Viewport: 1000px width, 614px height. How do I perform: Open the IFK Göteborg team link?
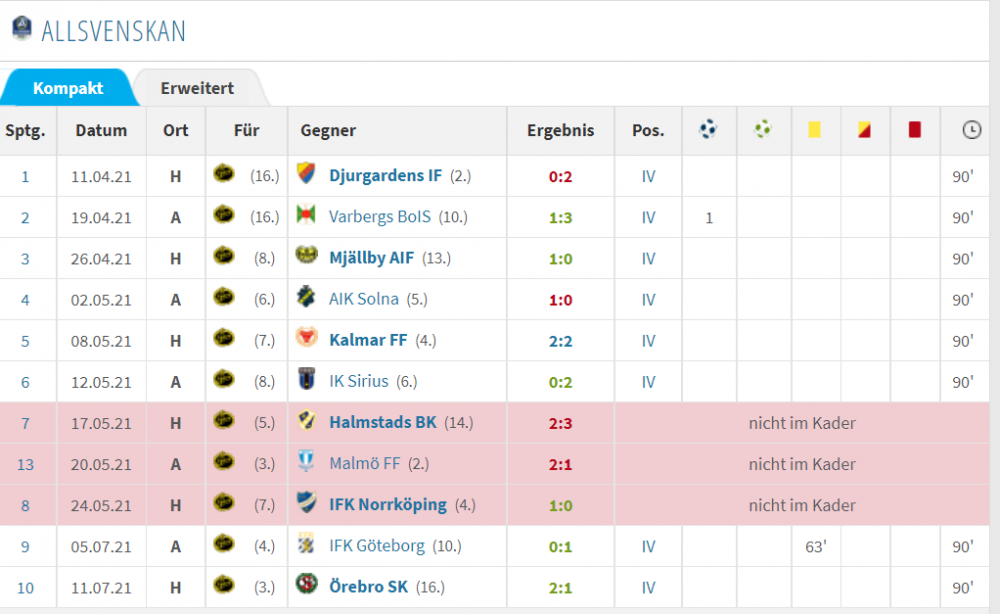377,546
